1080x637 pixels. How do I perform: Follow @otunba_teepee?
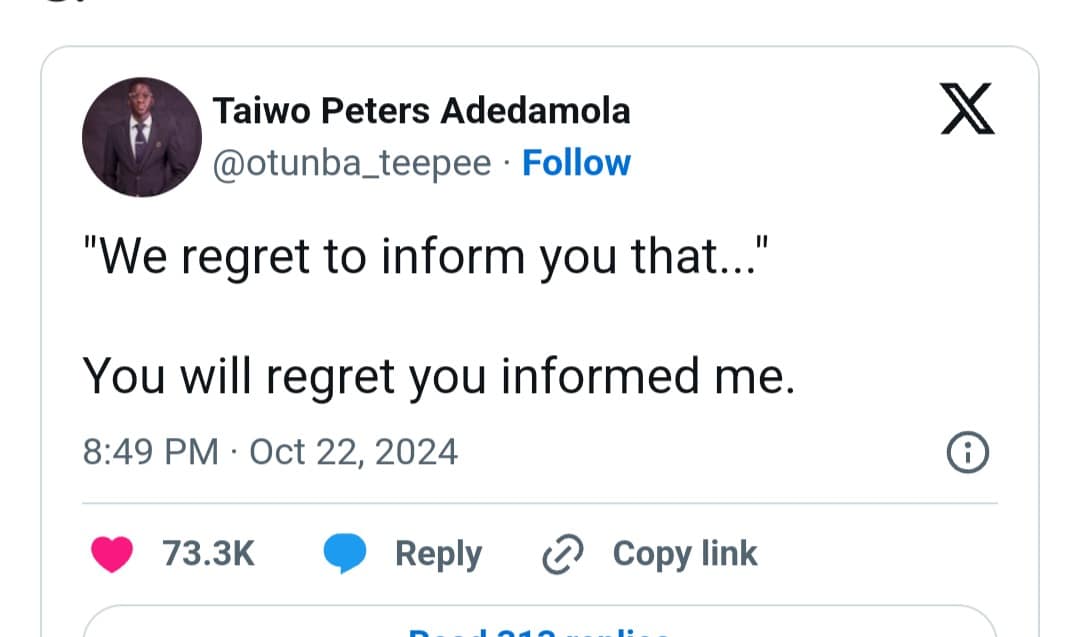point(576,162)
